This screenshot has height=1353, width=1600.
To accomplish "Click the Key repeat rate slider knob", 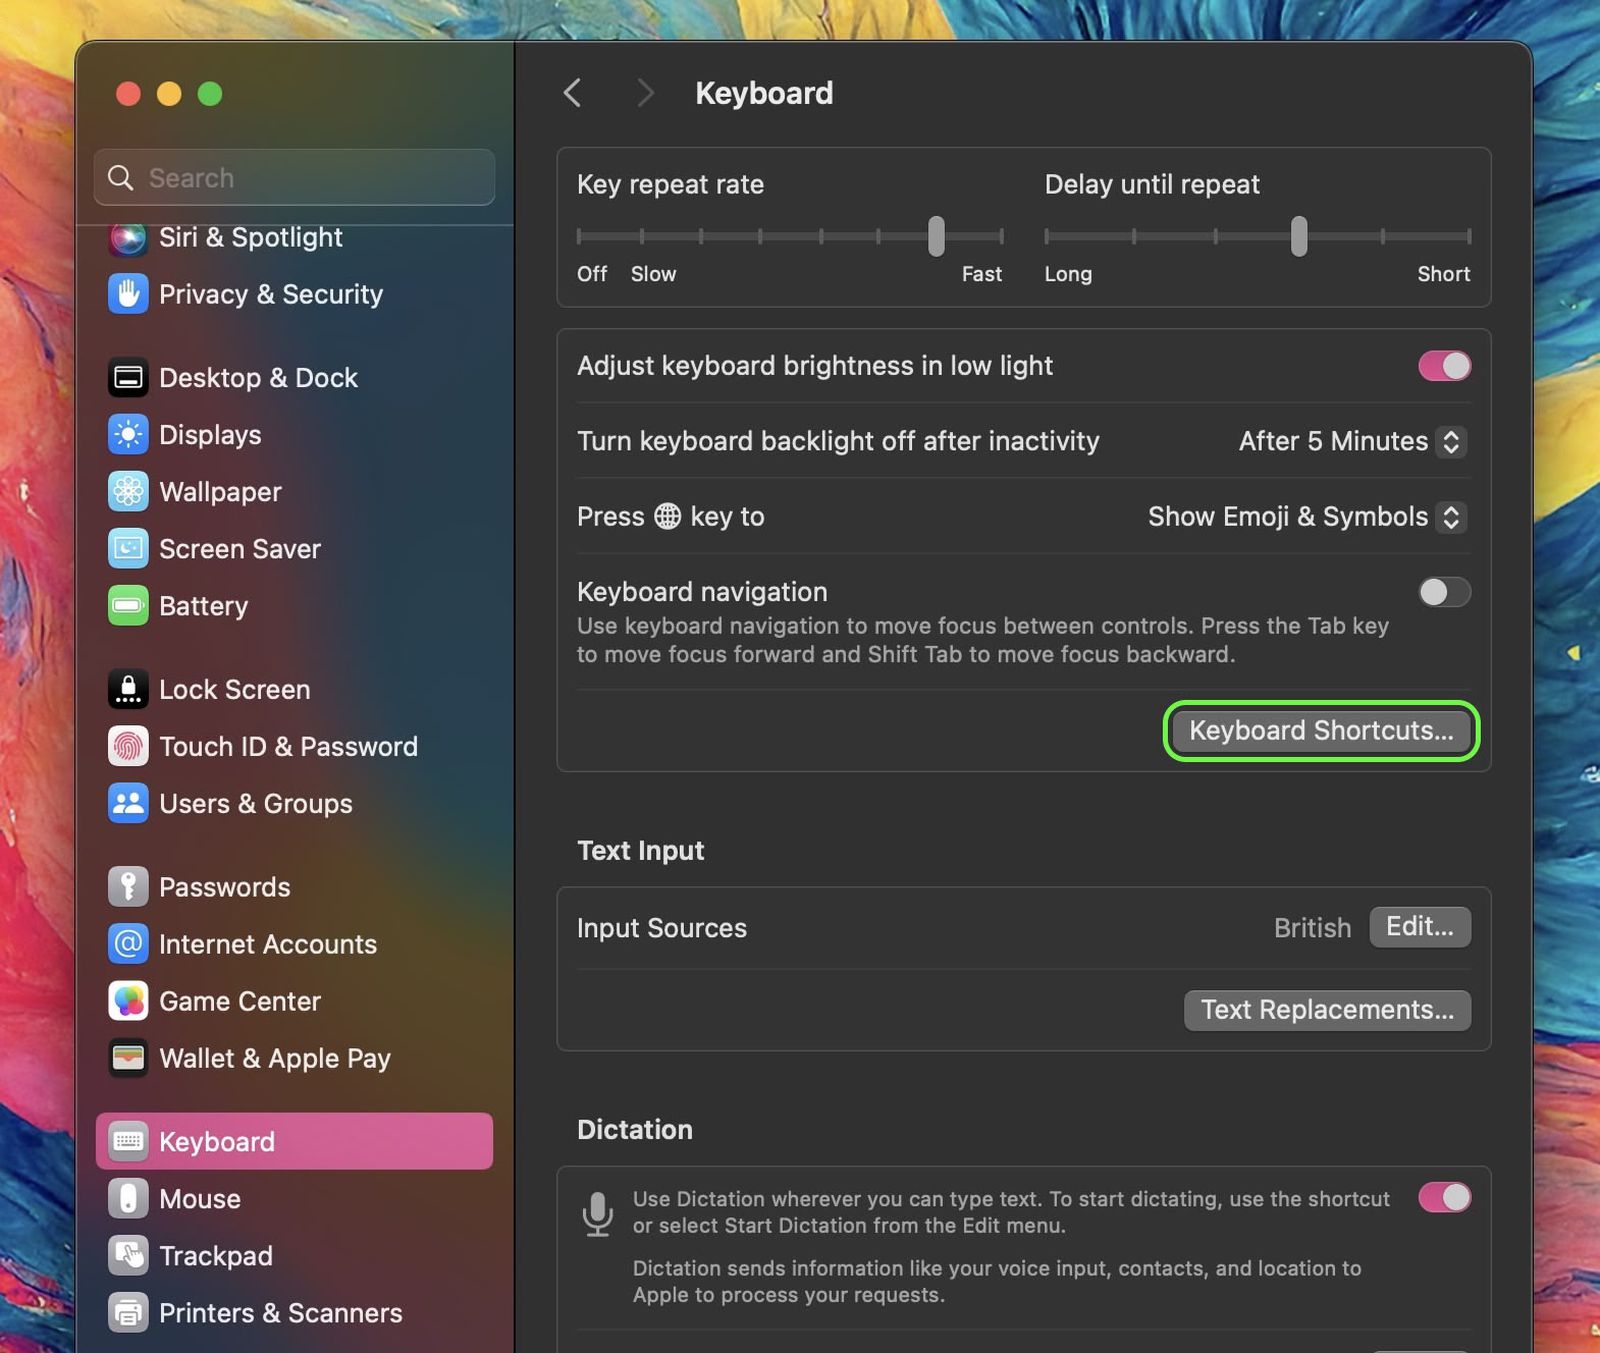I will click(x=936, y=236).
